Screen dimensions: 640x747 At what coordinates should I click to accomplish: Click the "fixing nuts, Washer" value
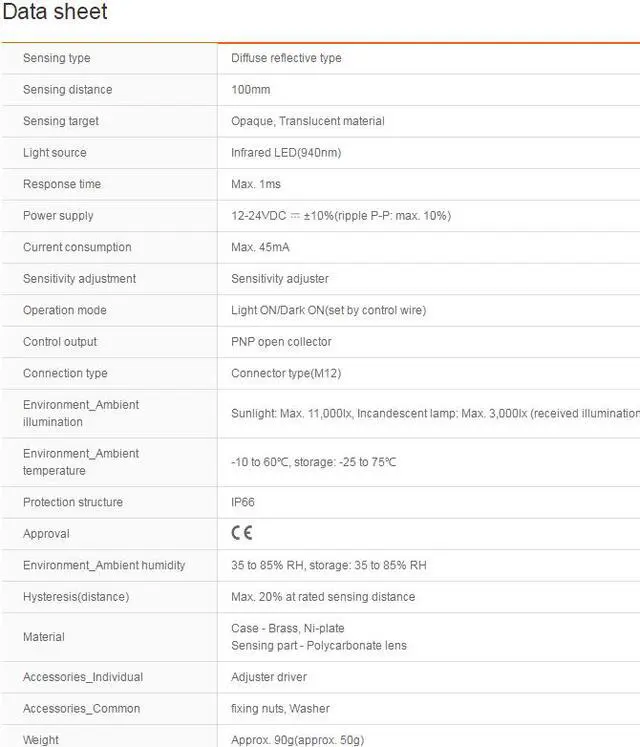pos(280,709)
